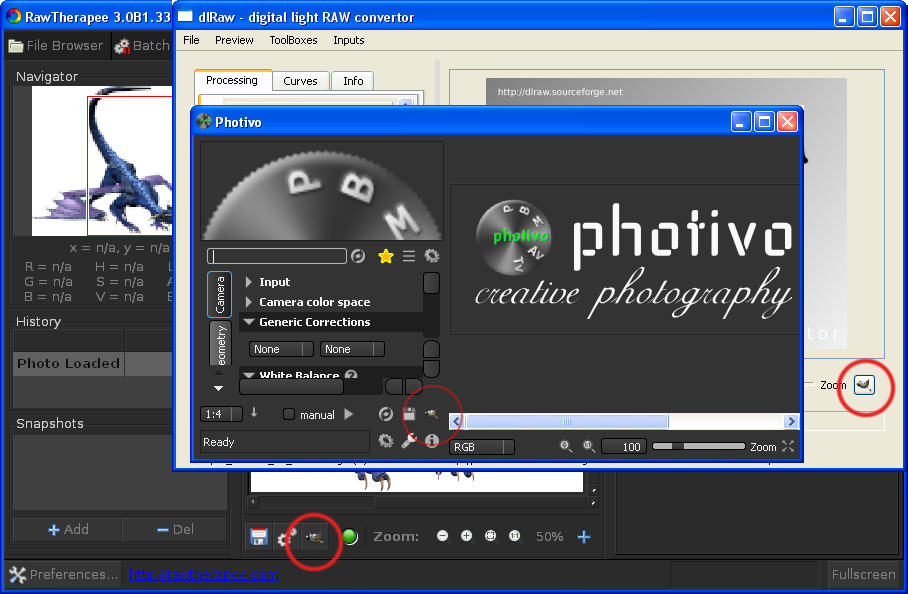Click the Photivo zoom value field 100
Image resolution: width=908 pixels, height=594 pixels.
[x=624, y=446]
